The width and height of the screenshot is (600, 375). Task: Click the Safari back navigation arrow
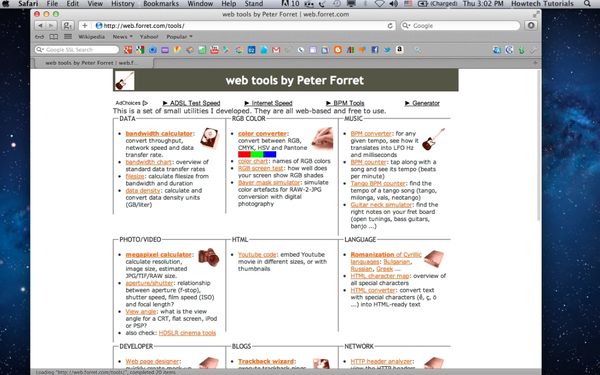tap(40, 26)
